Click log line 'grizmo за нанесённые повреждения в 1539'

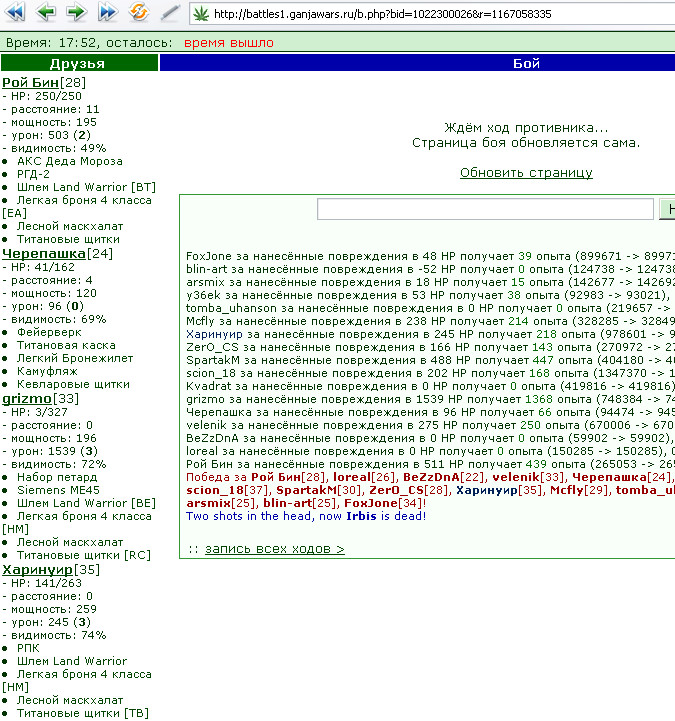pyautogui.click(x=430, y=399)
